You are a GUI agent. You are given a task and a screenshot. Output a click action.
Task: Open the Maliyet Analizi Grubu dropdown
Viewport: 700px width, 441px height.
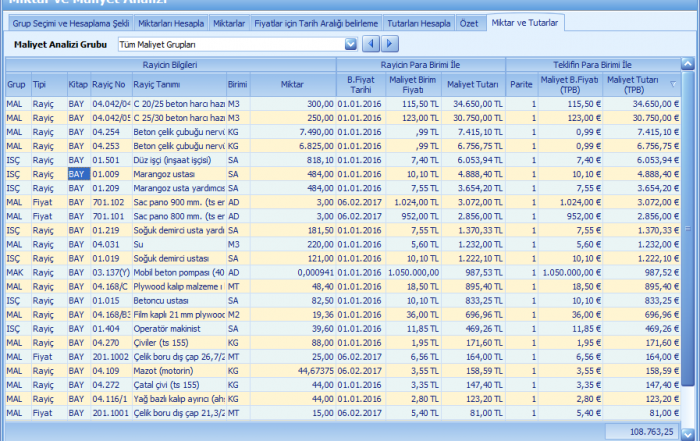[x=350, y=44]
